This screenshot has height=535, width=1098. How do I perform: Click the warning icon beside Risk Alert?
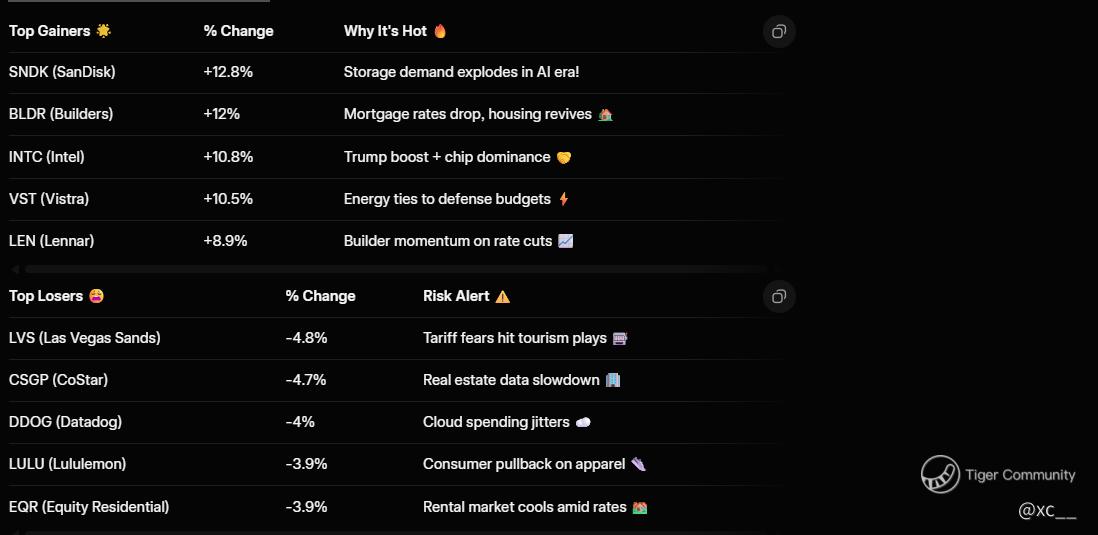503,296
